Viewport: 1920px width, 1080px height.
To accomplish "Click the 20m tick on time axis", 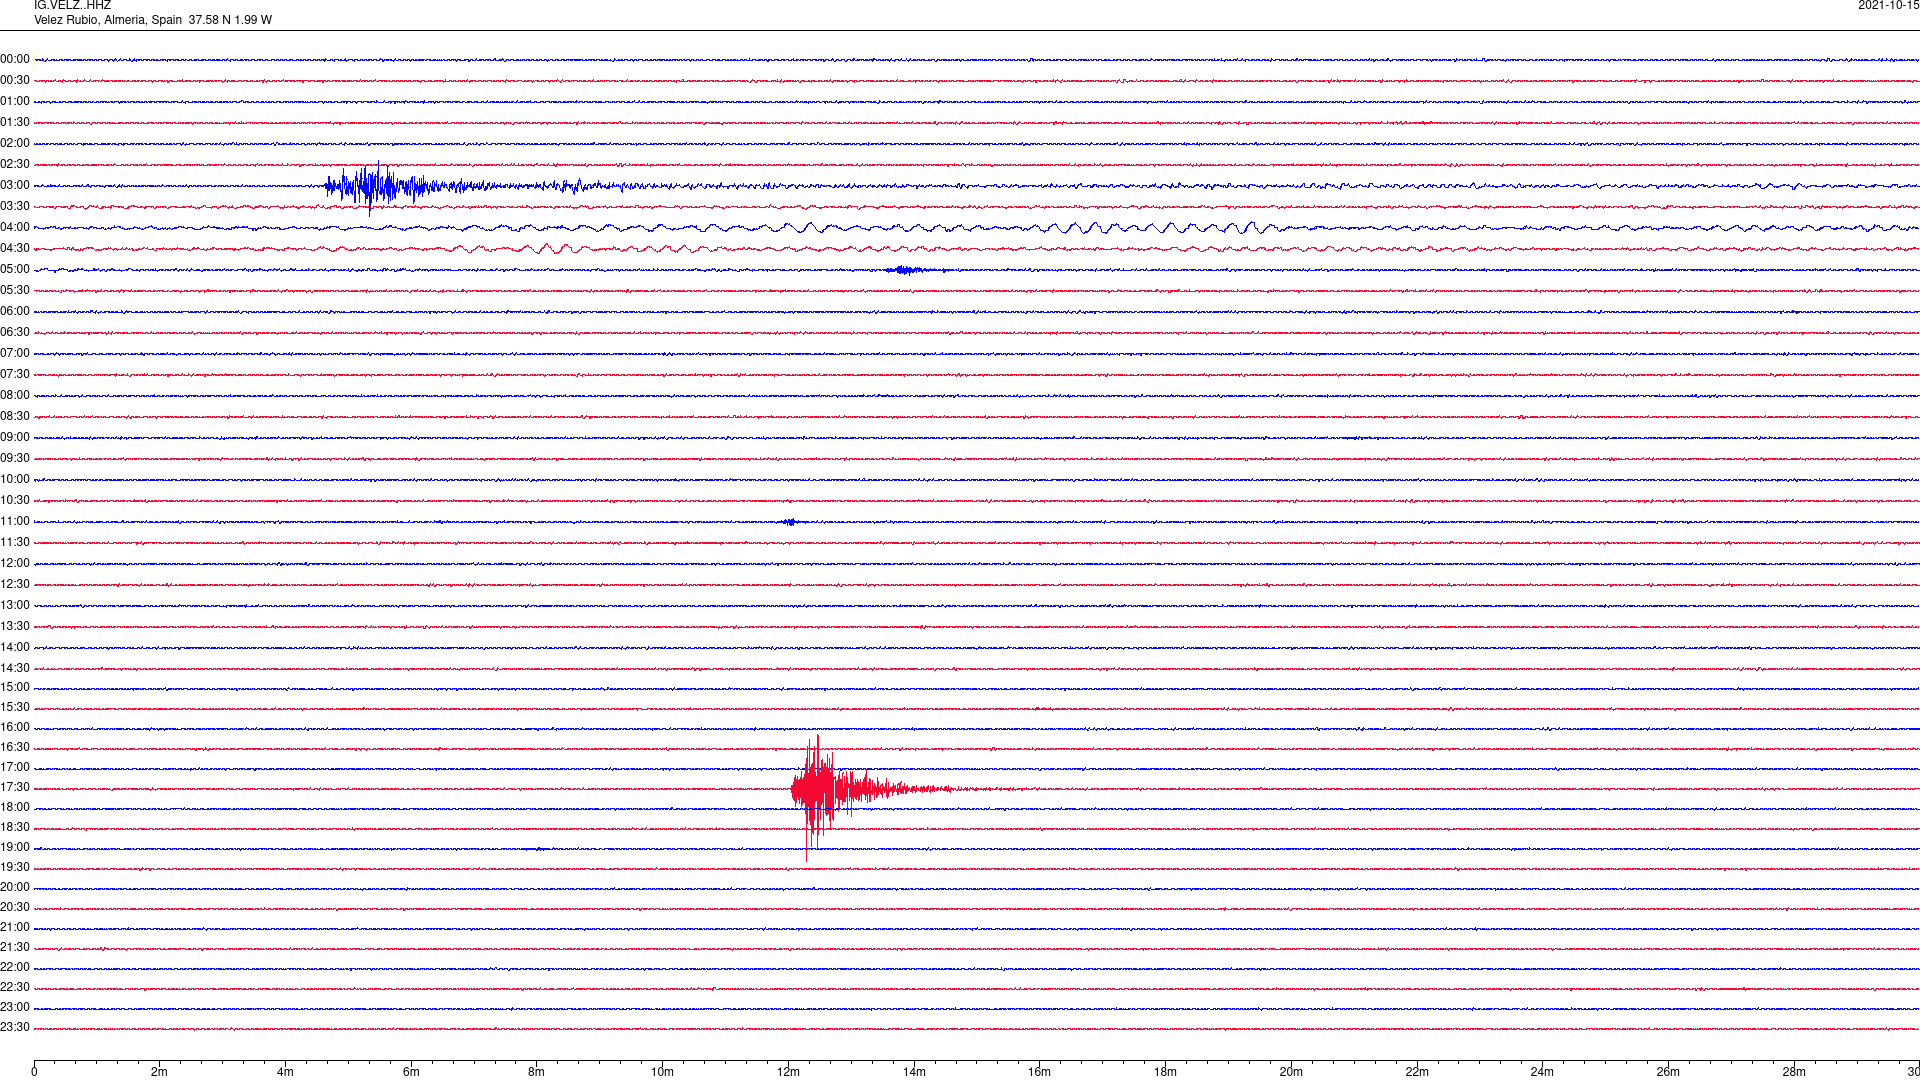I will [1291, 1071].
